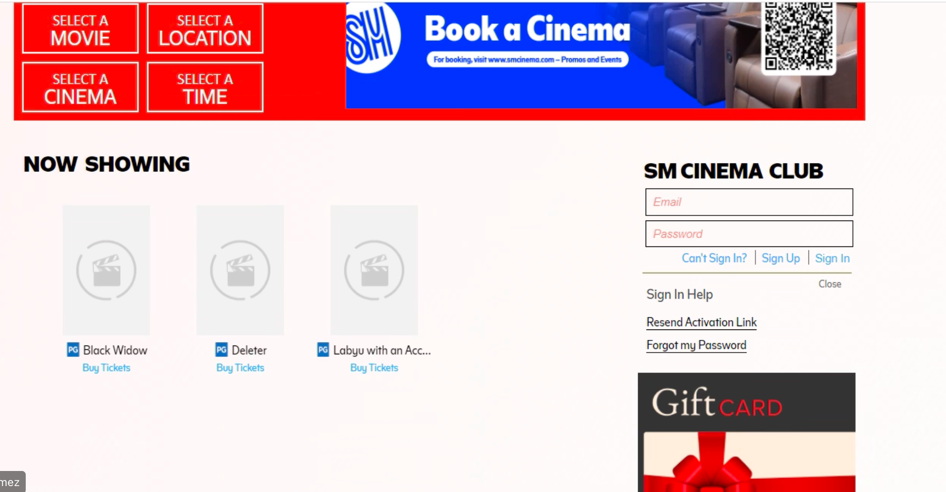946x492 pixels.
Task: Open Labyu with an Accent poster placeholder
Action: click(x=374, y=270)
